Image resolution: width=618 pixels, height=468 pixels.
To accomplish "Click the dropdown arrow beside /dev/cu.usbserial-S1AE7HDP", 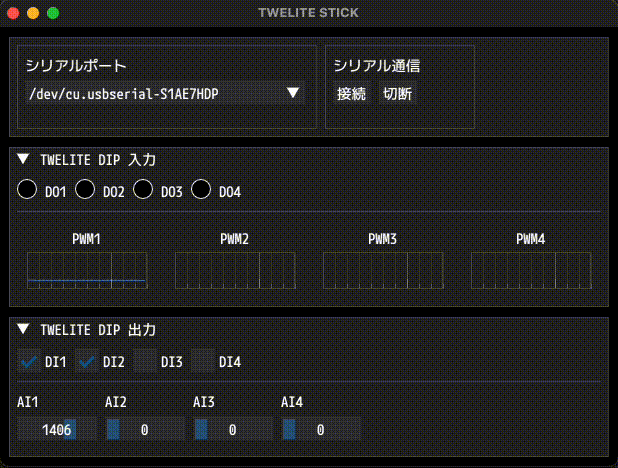I will (292, 93).
